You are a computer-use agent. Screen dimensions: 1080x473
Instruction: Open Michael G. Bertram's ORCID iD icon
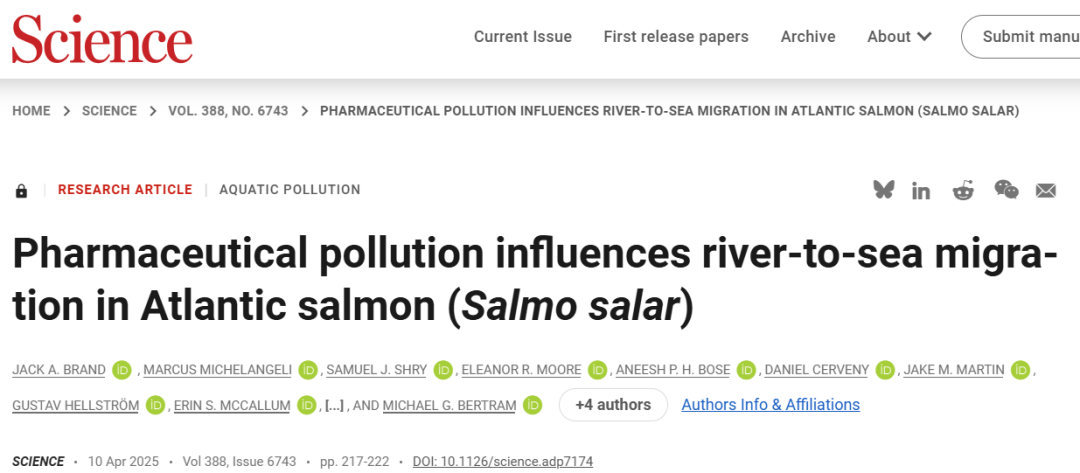pos(532,406)
